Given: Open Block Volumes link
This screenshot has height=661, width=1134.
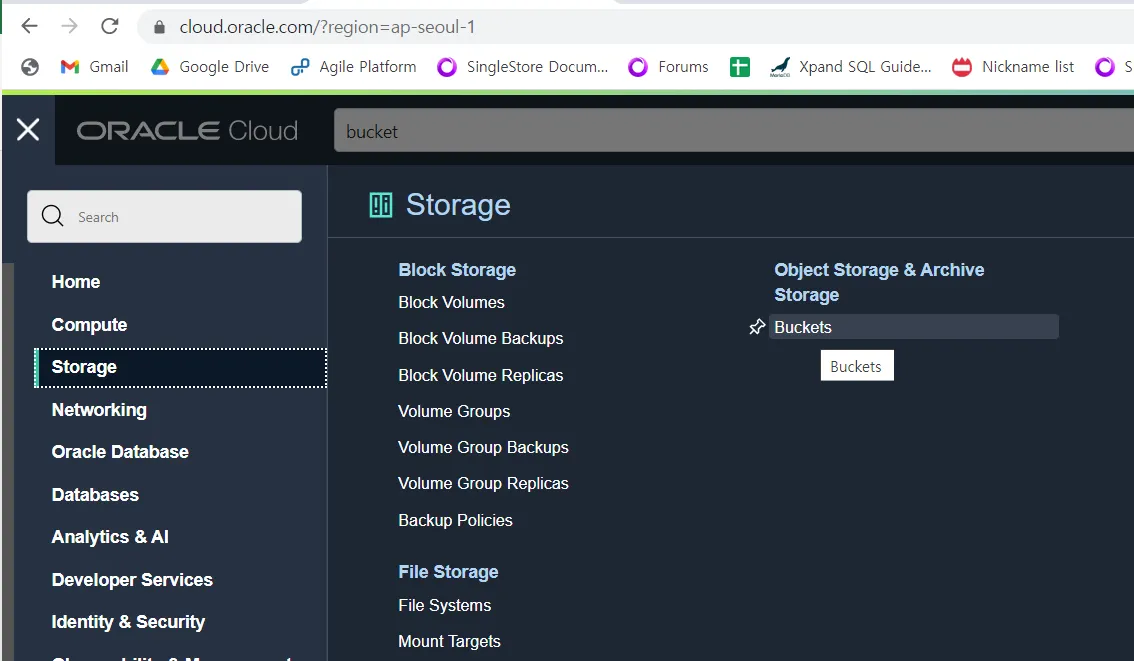Looking at the screenshot, I should [451, 302].
